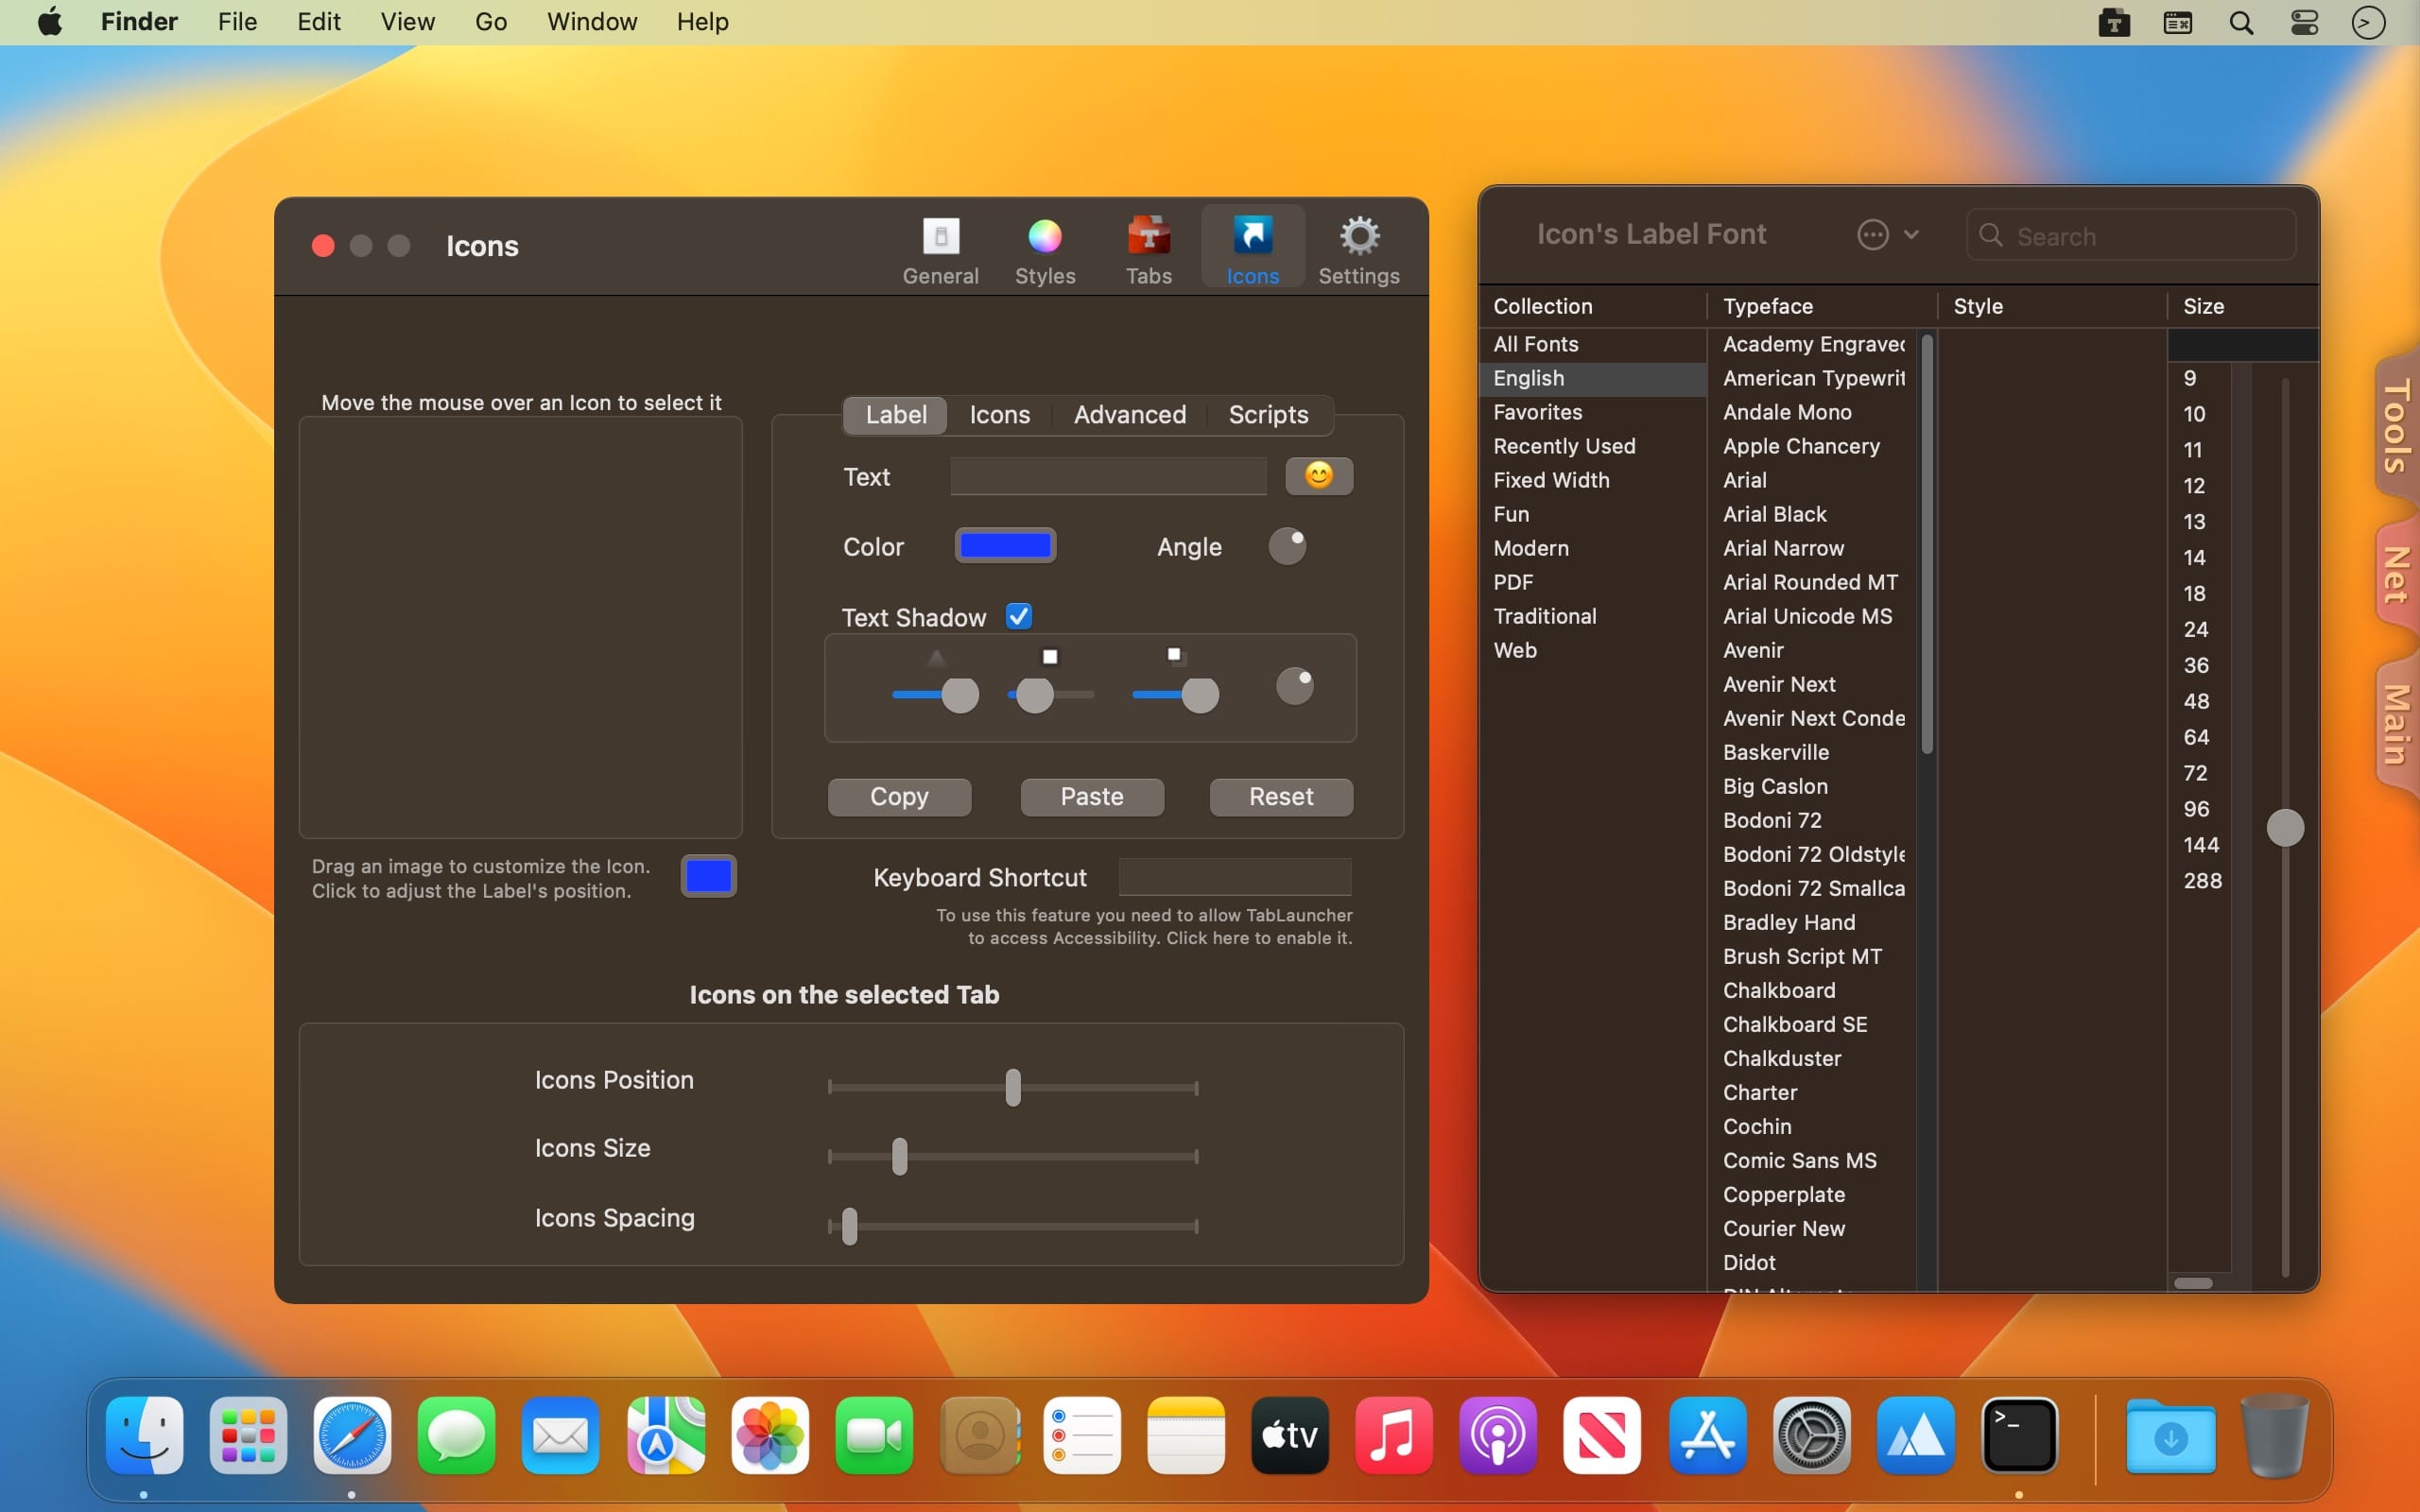Uncheck the Text Shadow checkbox
Viewport: 2420px width, 1512px height.
coord(1019,616)
